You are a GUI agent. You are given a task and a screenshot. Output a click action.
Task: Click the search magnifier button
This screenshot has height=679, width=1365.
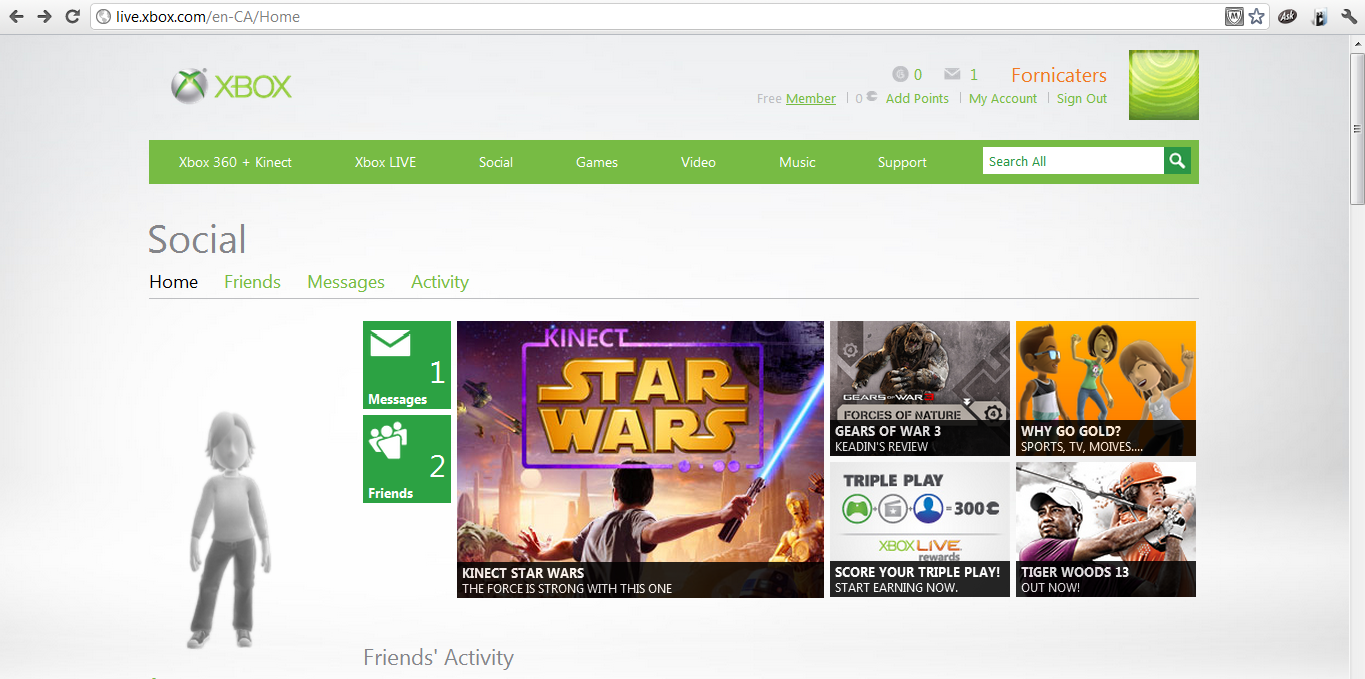click(x=1177, y=161)
